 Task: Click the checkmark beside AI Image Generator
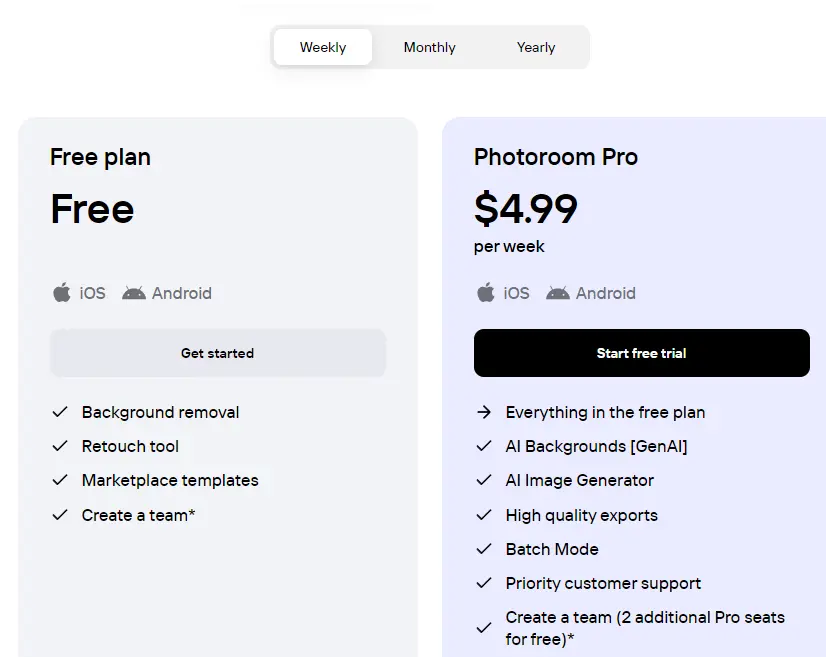[x=484, y=480]
